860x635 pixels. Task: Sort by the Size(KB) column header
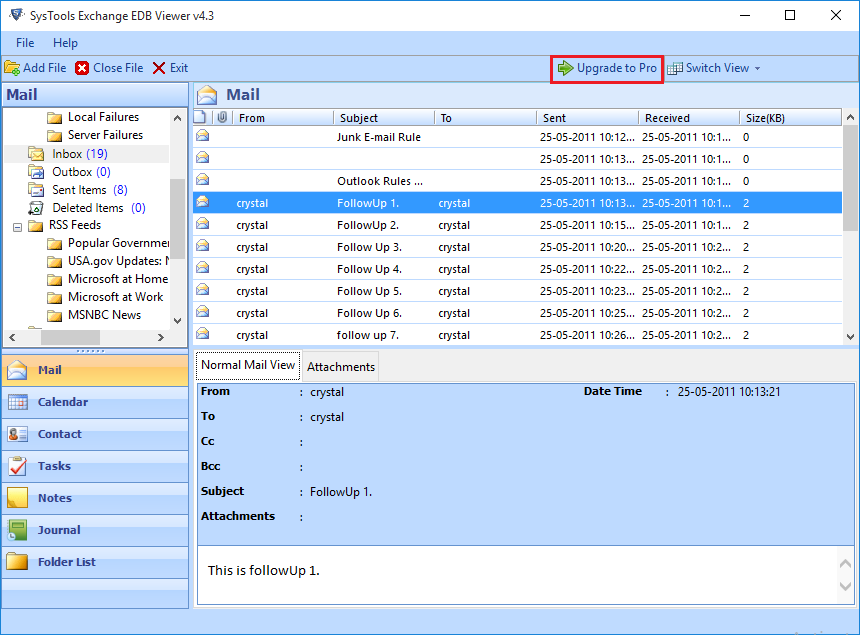tap(790, 118)
